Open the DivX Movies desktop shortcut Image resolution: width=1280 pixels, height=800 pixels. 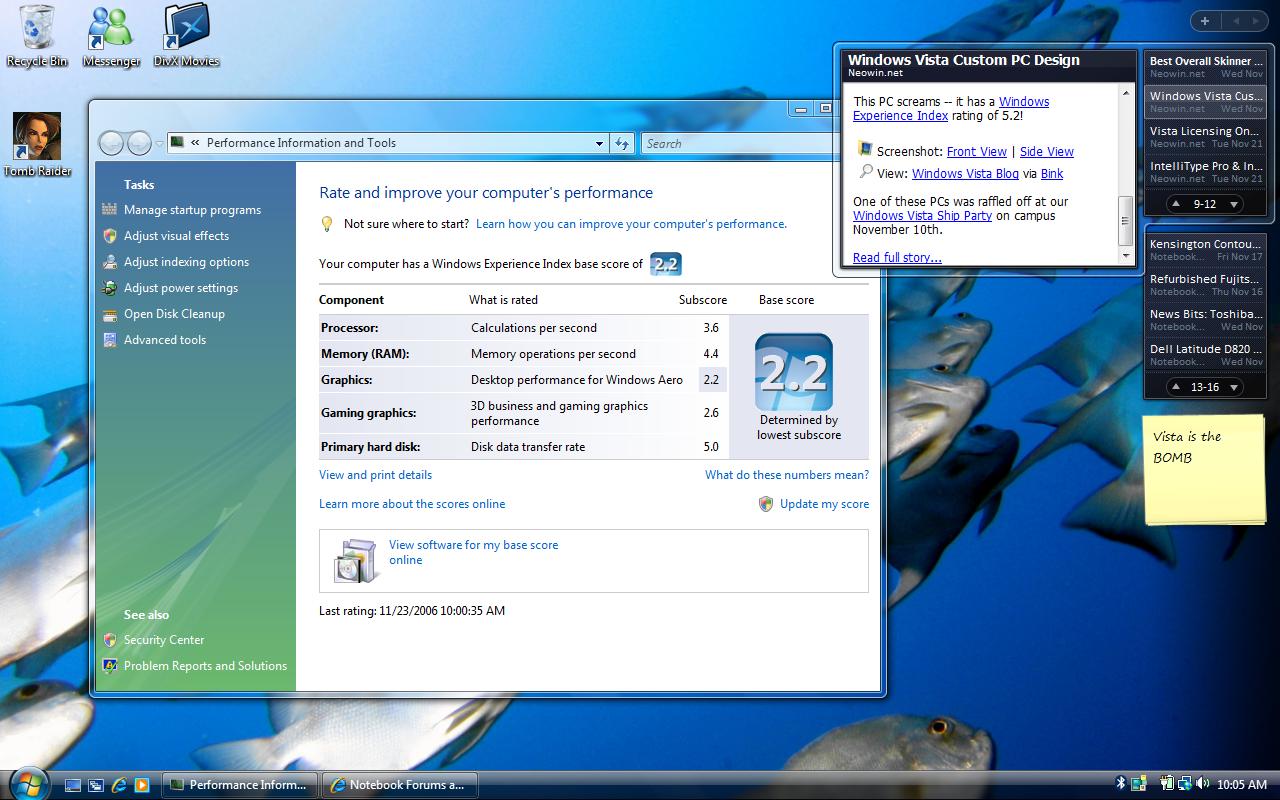(x=186, y=35)
